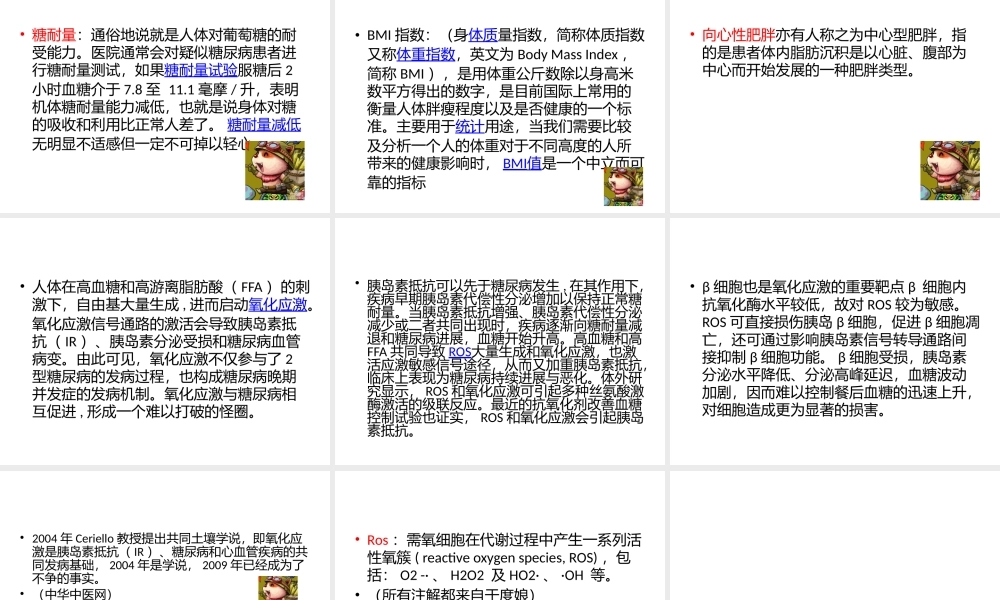Click the 2004年 Ceriello 学说 slide
This screenshot has height=600, width=1000.
[165, 535]
